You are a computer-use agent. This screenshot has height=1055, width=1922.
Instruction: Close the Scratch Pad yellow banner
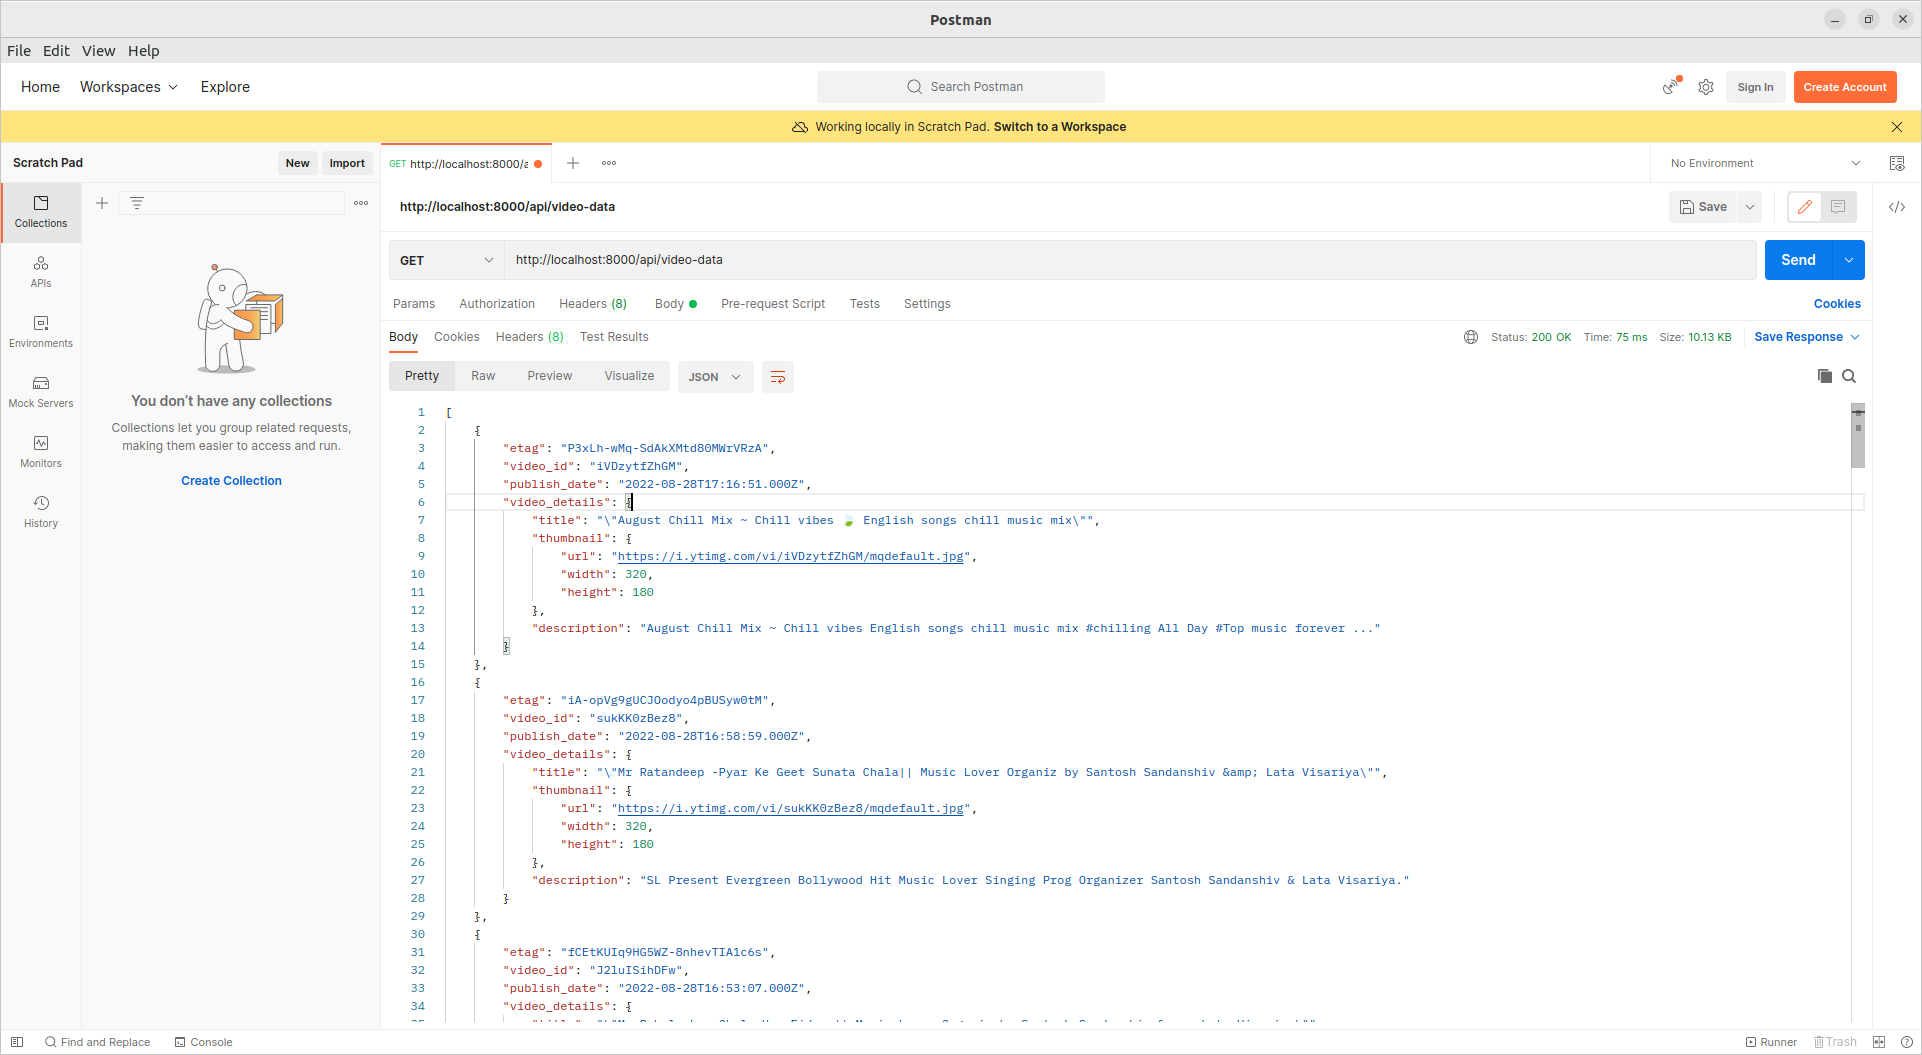point(1897,127)
